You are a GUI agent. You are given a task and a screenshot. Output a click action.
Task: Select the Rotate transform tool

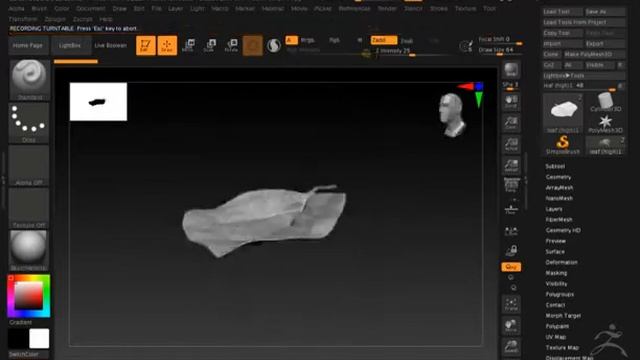(x=231, y=45)
